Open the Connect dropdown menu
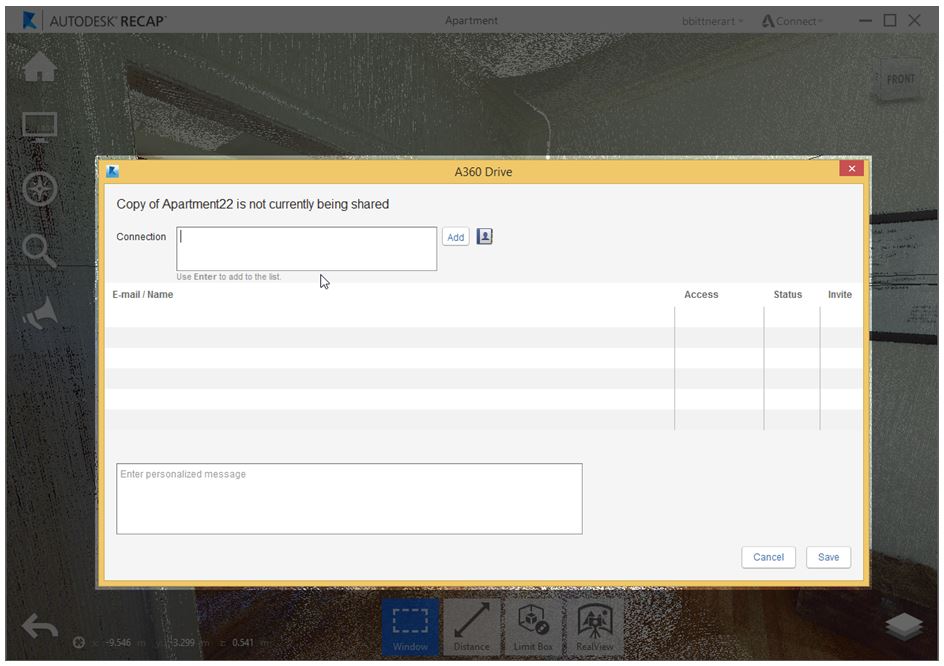The image size is (944, 666). [x=792, y=21]
